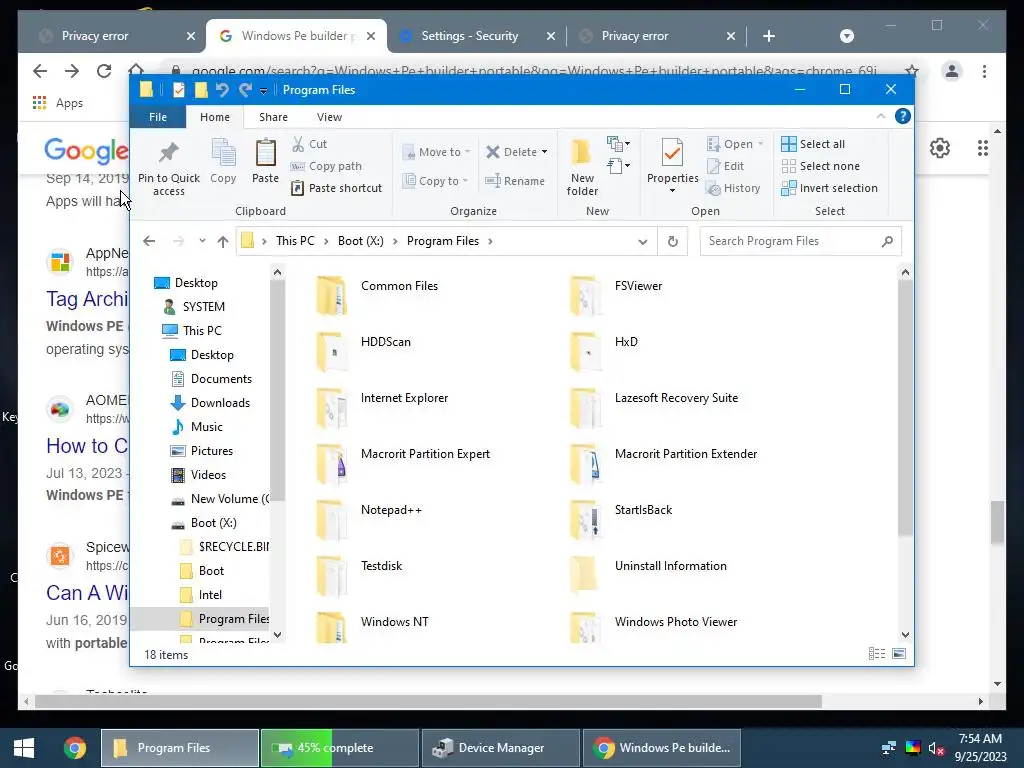Open the File menu tab
1024x768 pixels.
(x=157, y=117)
